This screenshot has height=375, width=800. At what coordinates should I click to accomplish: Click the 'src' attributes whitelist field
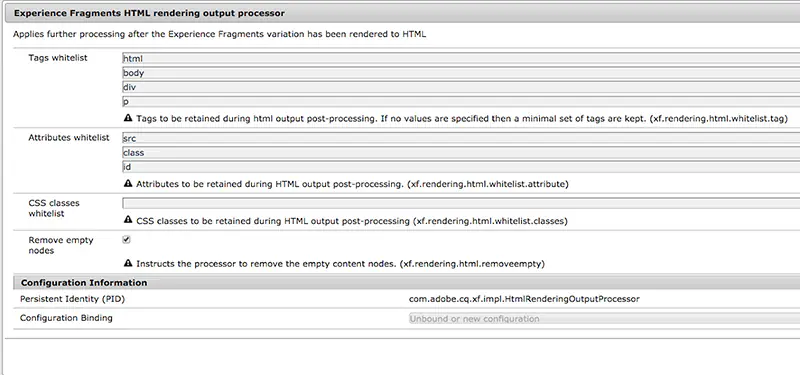tap(461, 138)
